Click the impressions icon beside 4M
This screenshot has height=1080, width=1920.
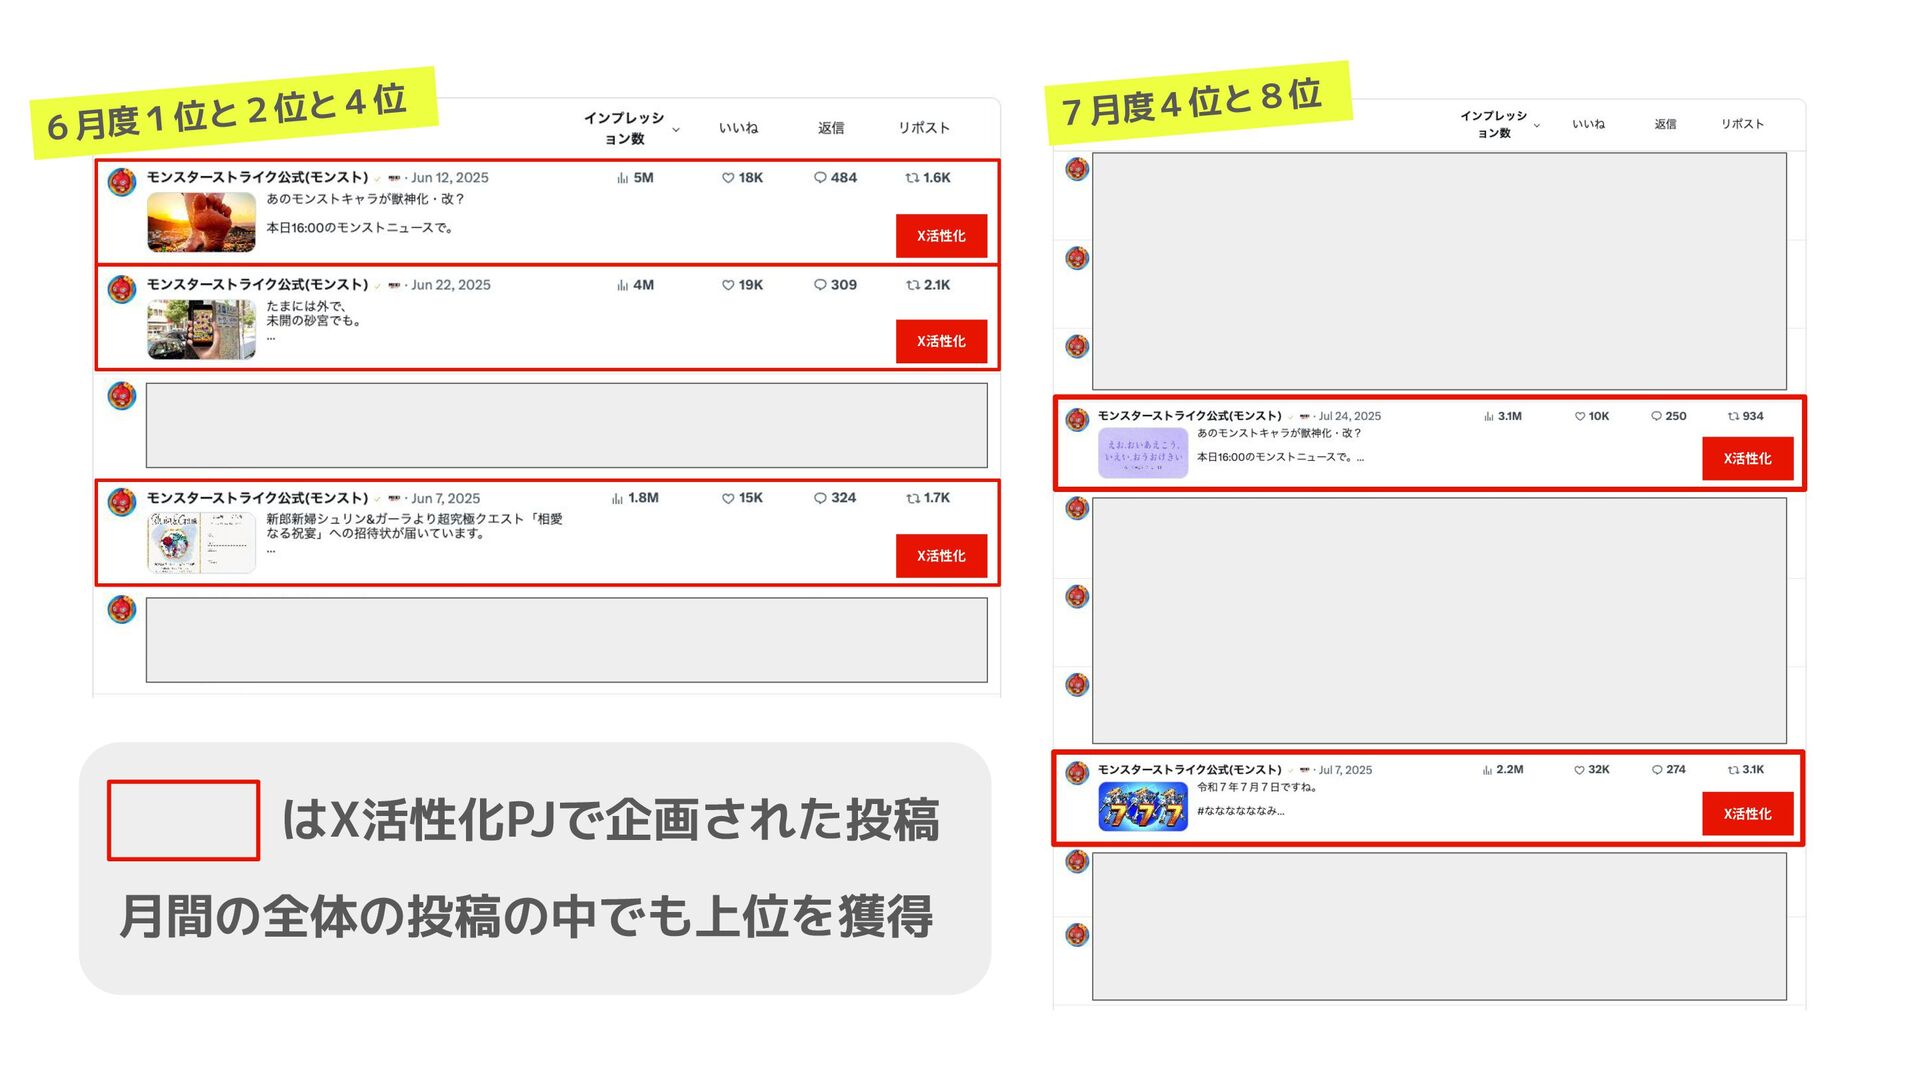point(623,285)
